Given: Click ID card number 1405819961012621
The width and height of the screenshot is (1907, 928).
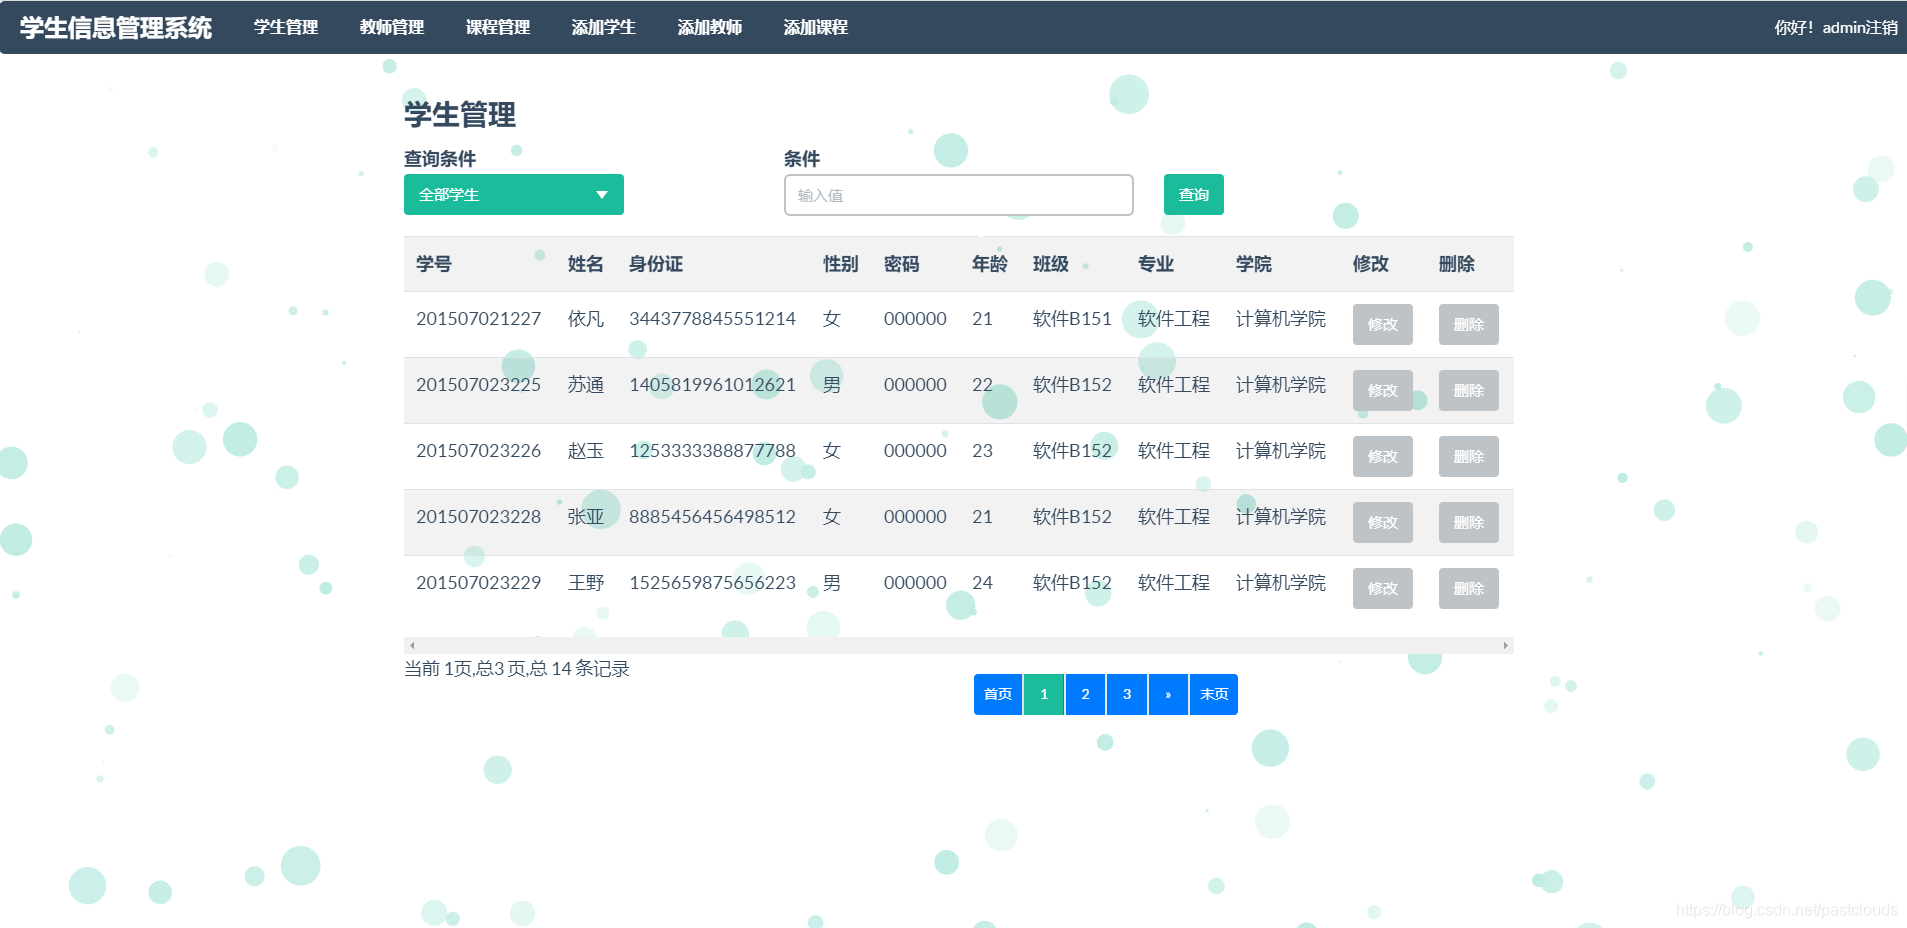Looking at the screenshot, I should (x=713, y=384).
